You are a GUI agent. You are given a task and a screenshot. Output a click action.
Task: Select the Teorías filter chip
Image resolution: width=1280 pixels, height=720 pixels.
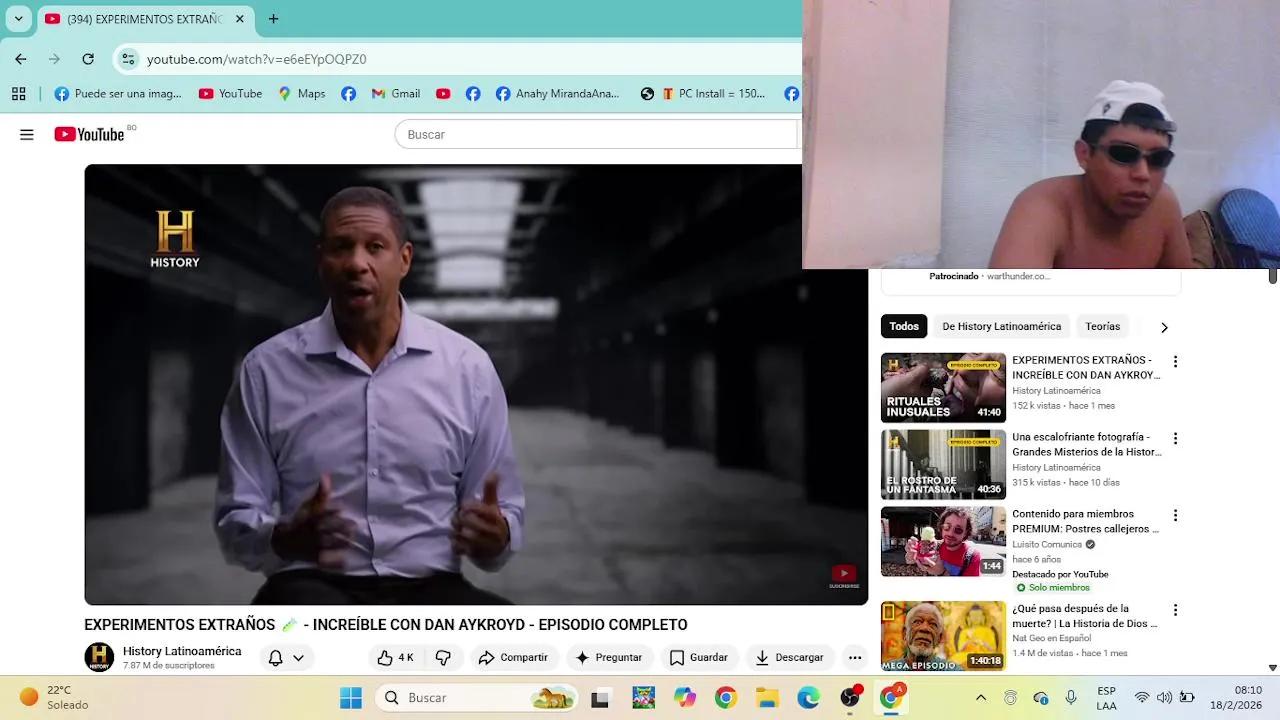[1103, 327]
